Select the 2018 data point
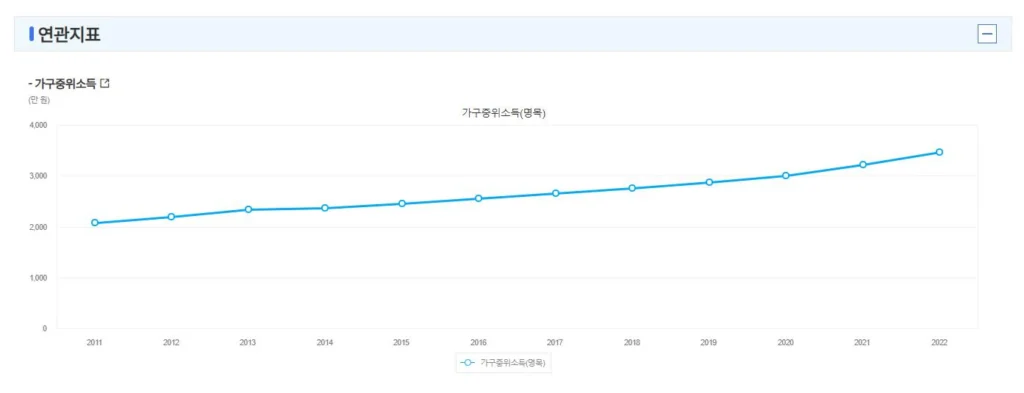1024x393 pixels. 632,188
